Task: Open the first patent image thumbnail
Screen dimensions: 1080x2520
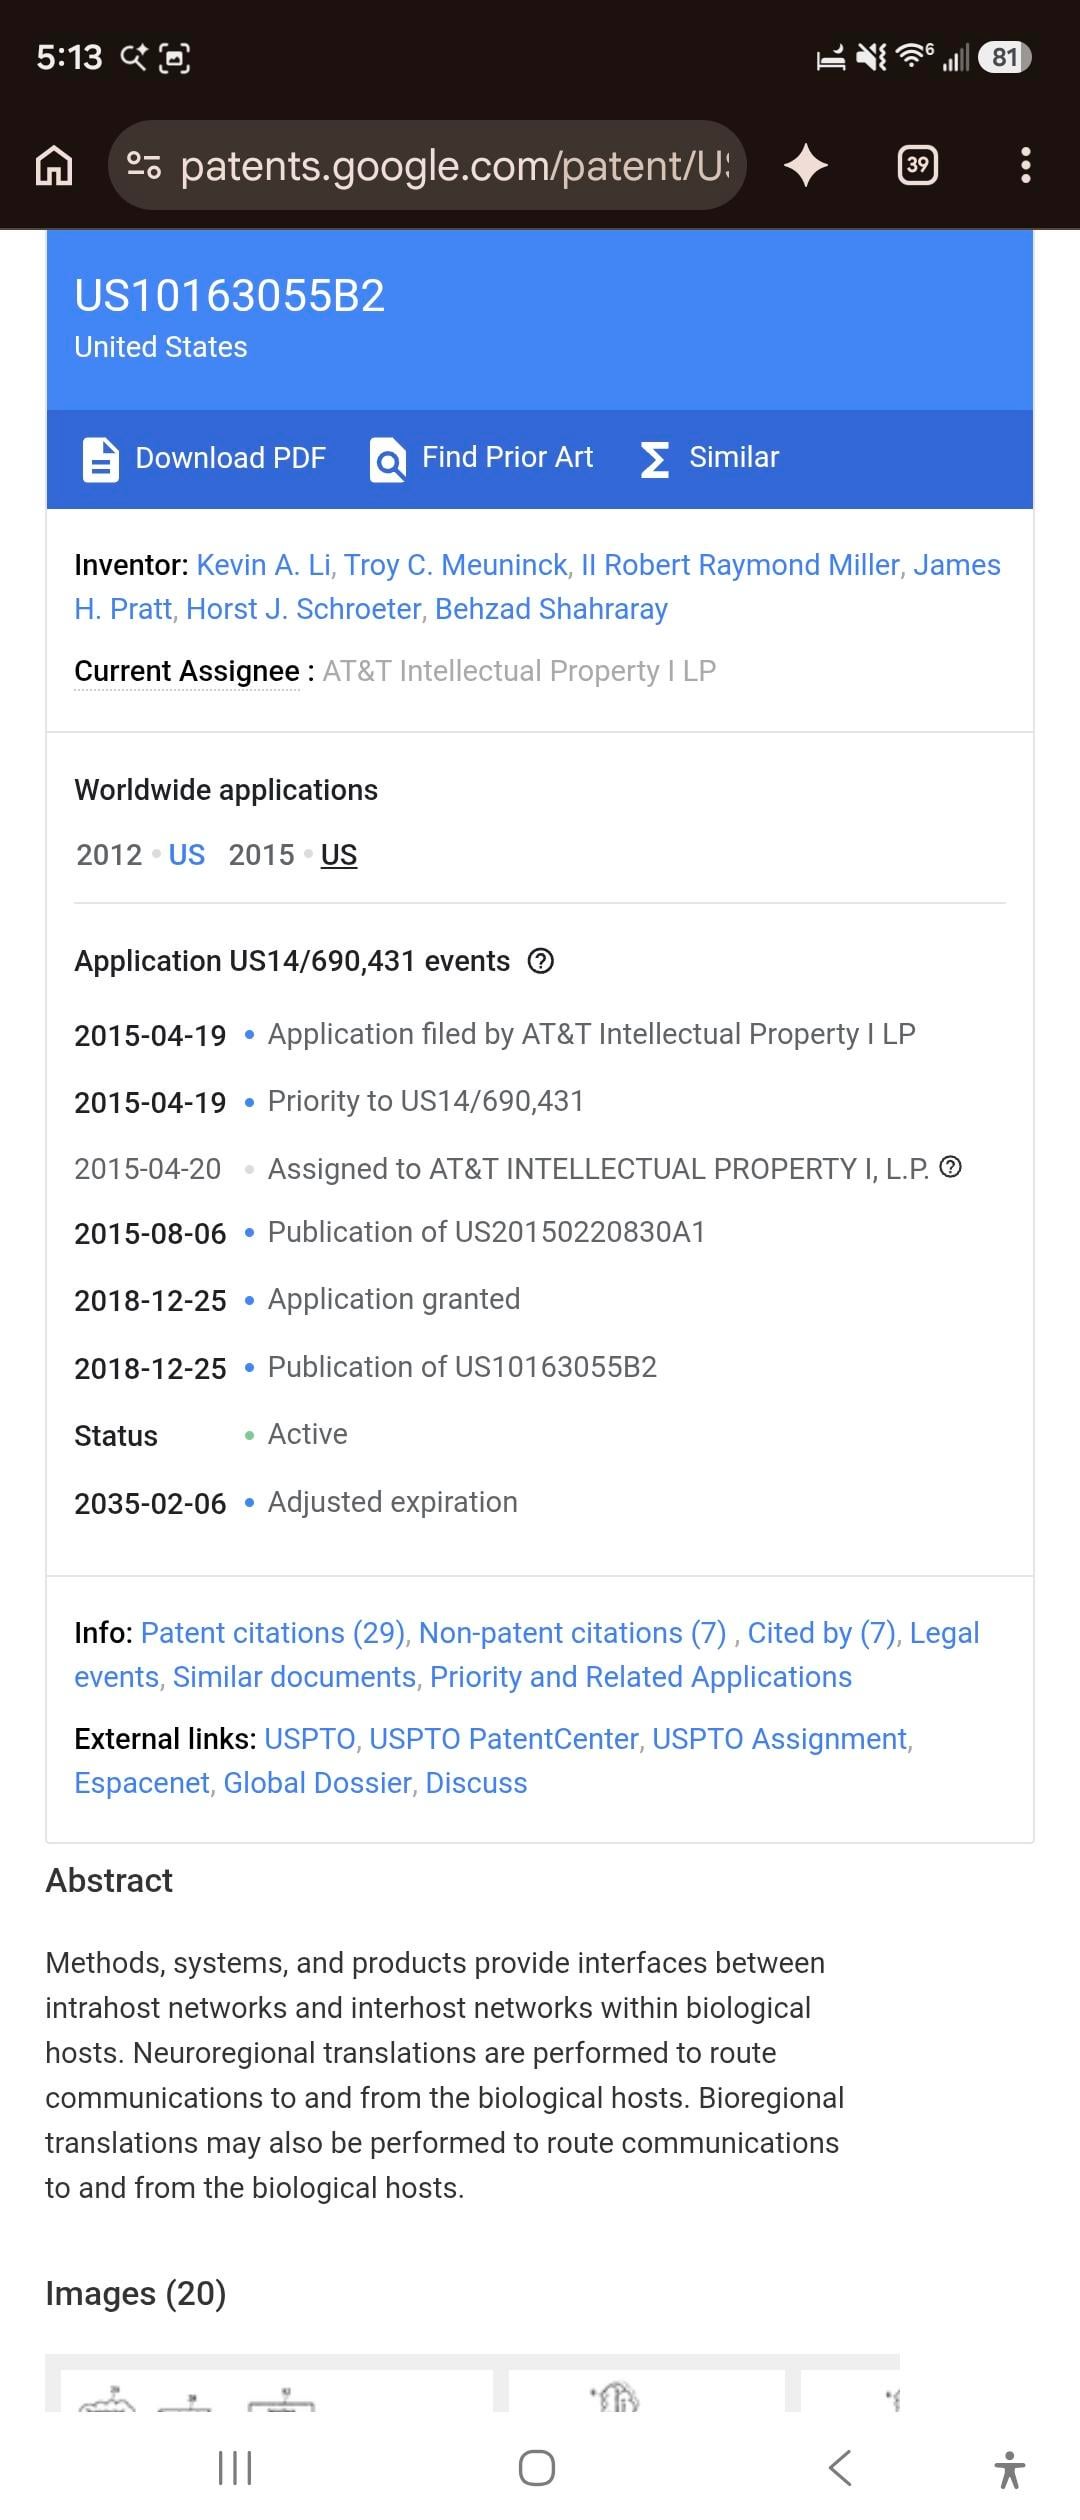Action: tap(277, 2390)
